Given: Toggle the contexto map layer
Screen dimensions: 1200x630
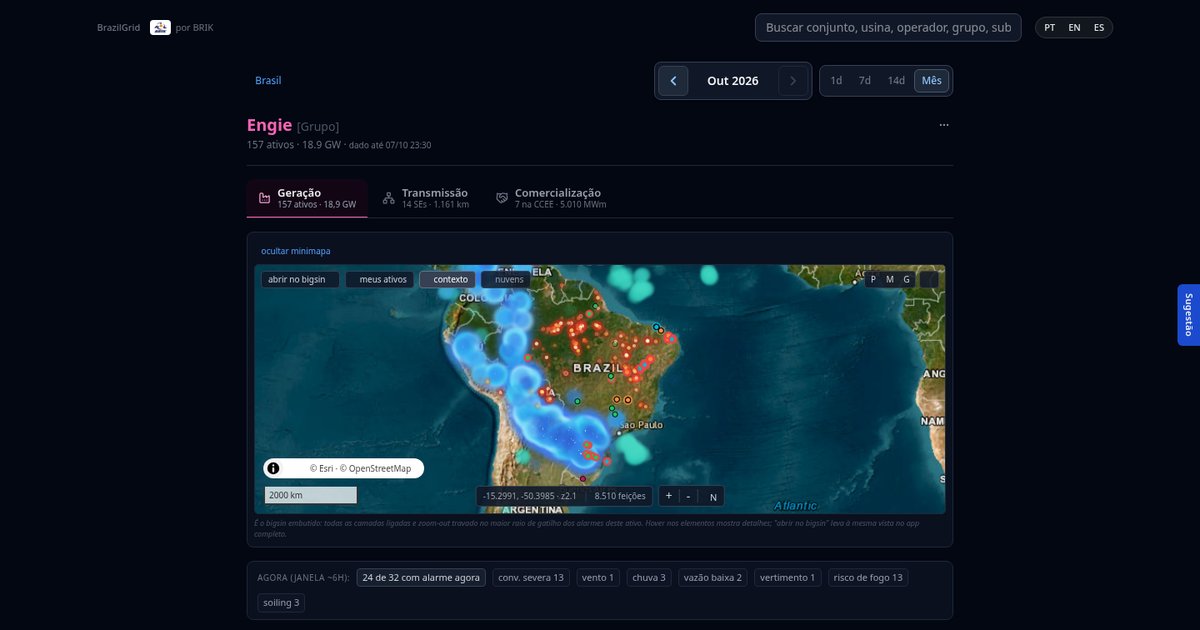Looking at the screenshot, I should pyautogui.click(x=447, y=279).
